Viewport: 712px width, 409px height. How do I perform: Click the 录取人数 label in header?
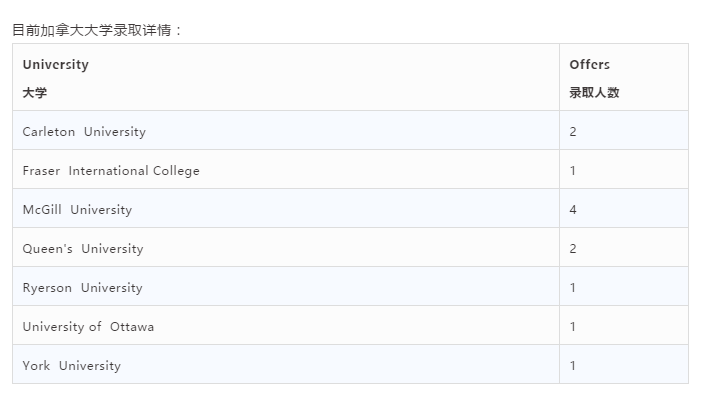click(594, 93)
